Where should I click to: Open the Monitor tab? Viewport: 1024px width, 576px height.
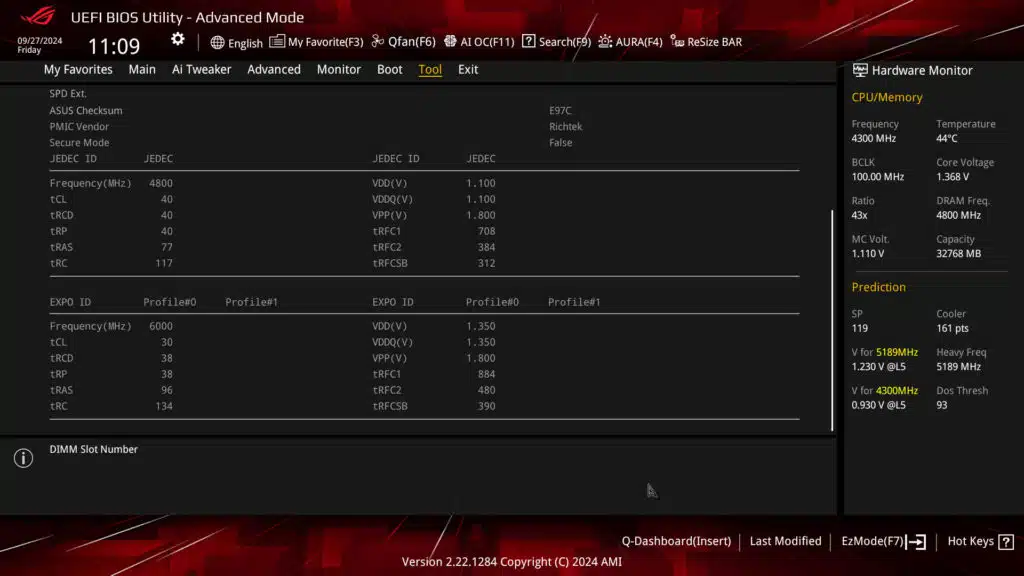(338, 69)
